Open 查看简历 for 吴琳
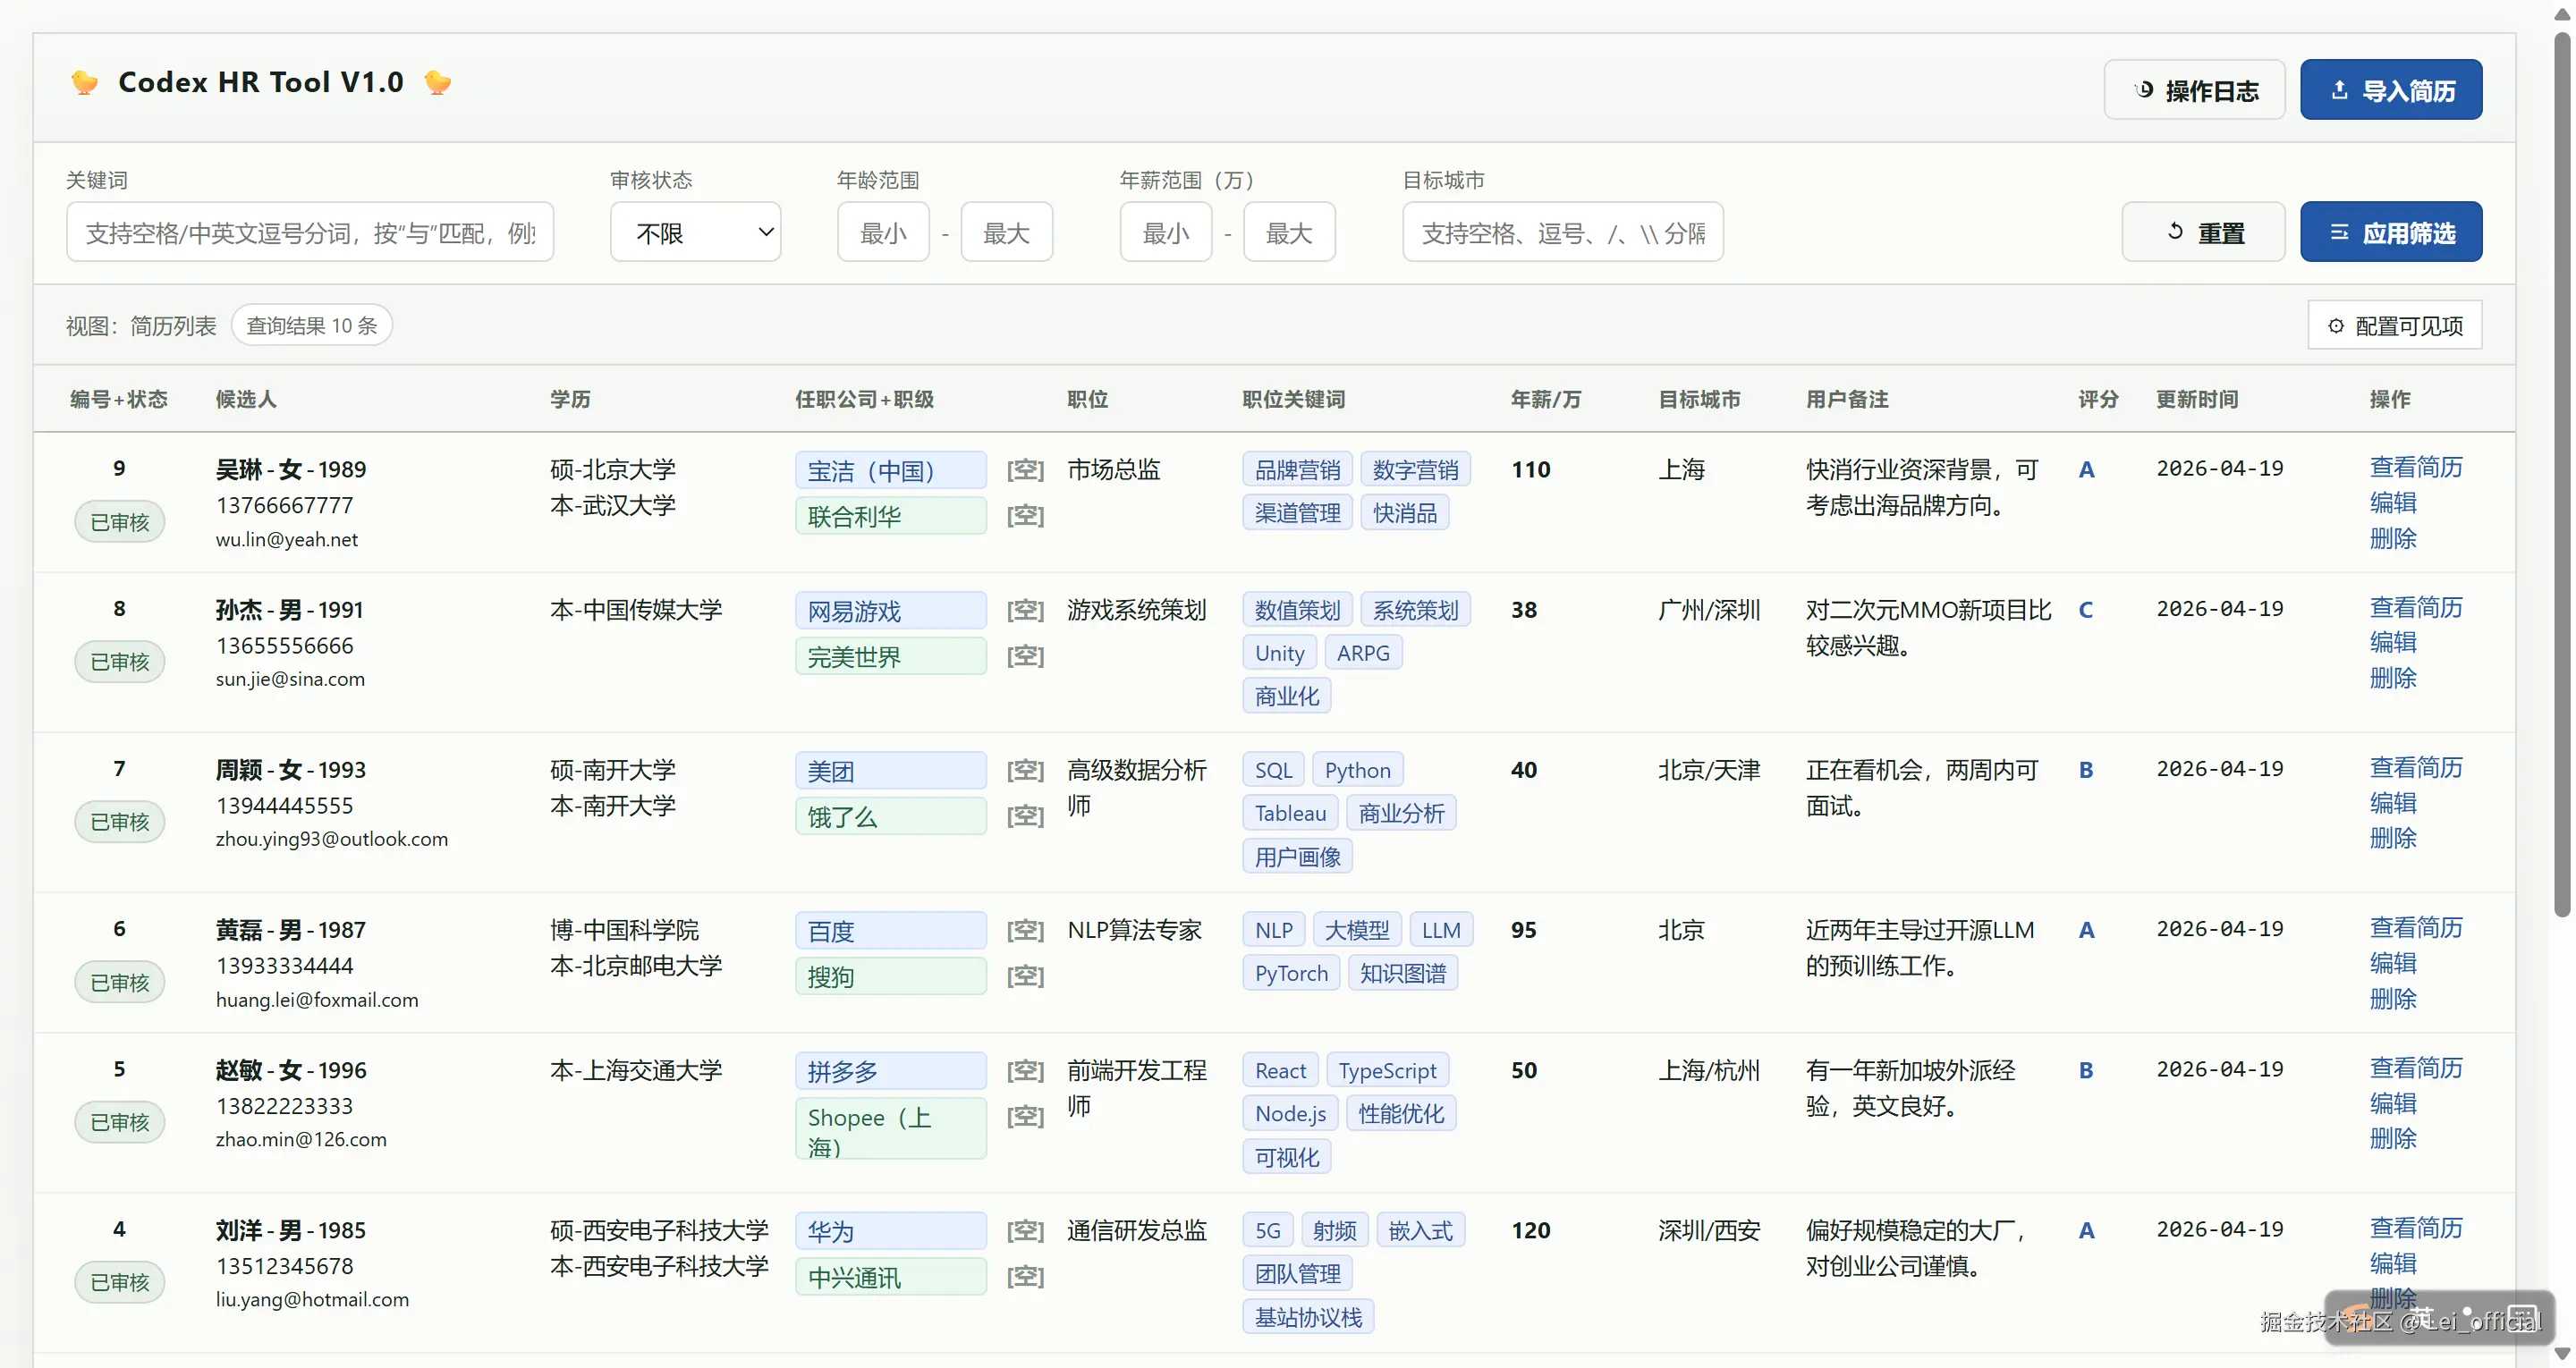This screenshot has height=1368, width=2576. pos(2415,467)
